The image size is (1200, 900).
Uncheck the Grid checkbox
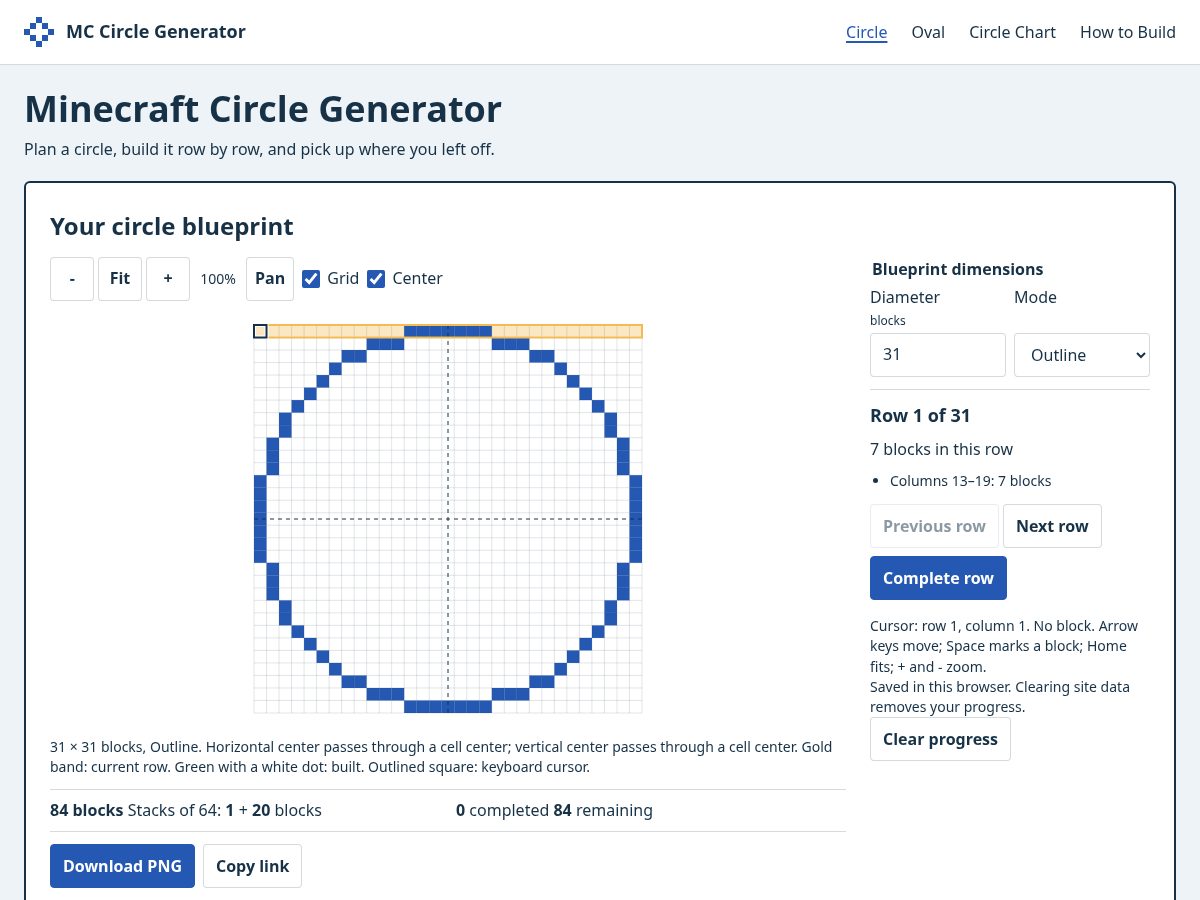[311, 279]
